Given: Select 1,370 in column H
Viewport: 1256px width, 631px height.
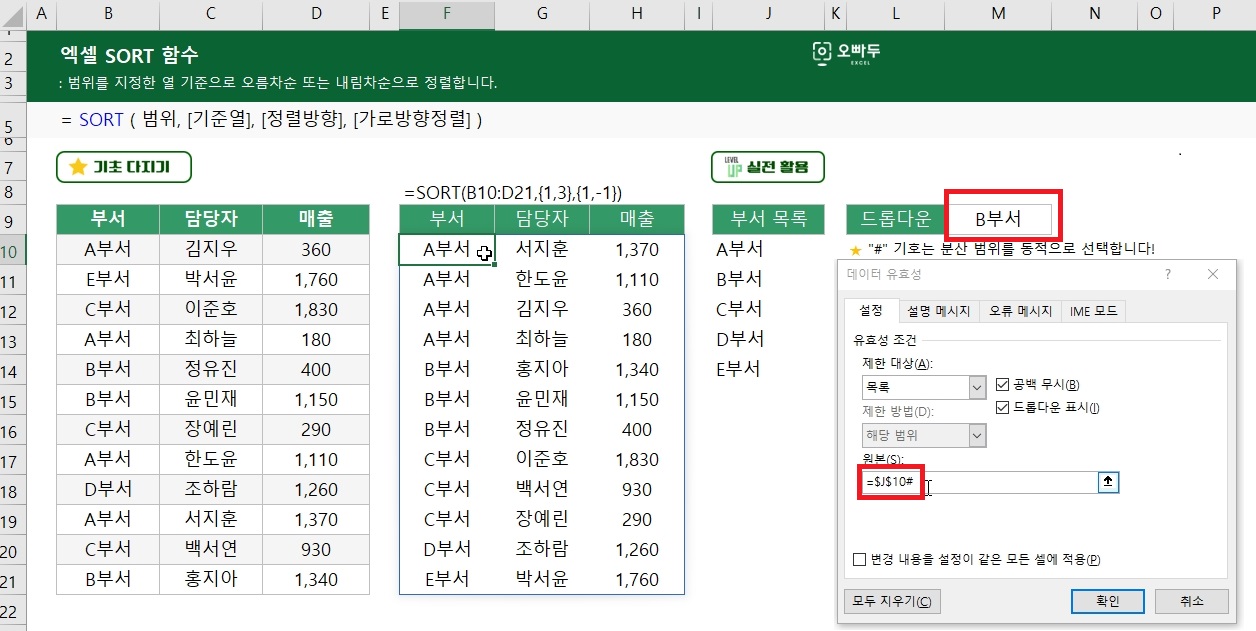Looking at the screenshot, I should point(637,249).
